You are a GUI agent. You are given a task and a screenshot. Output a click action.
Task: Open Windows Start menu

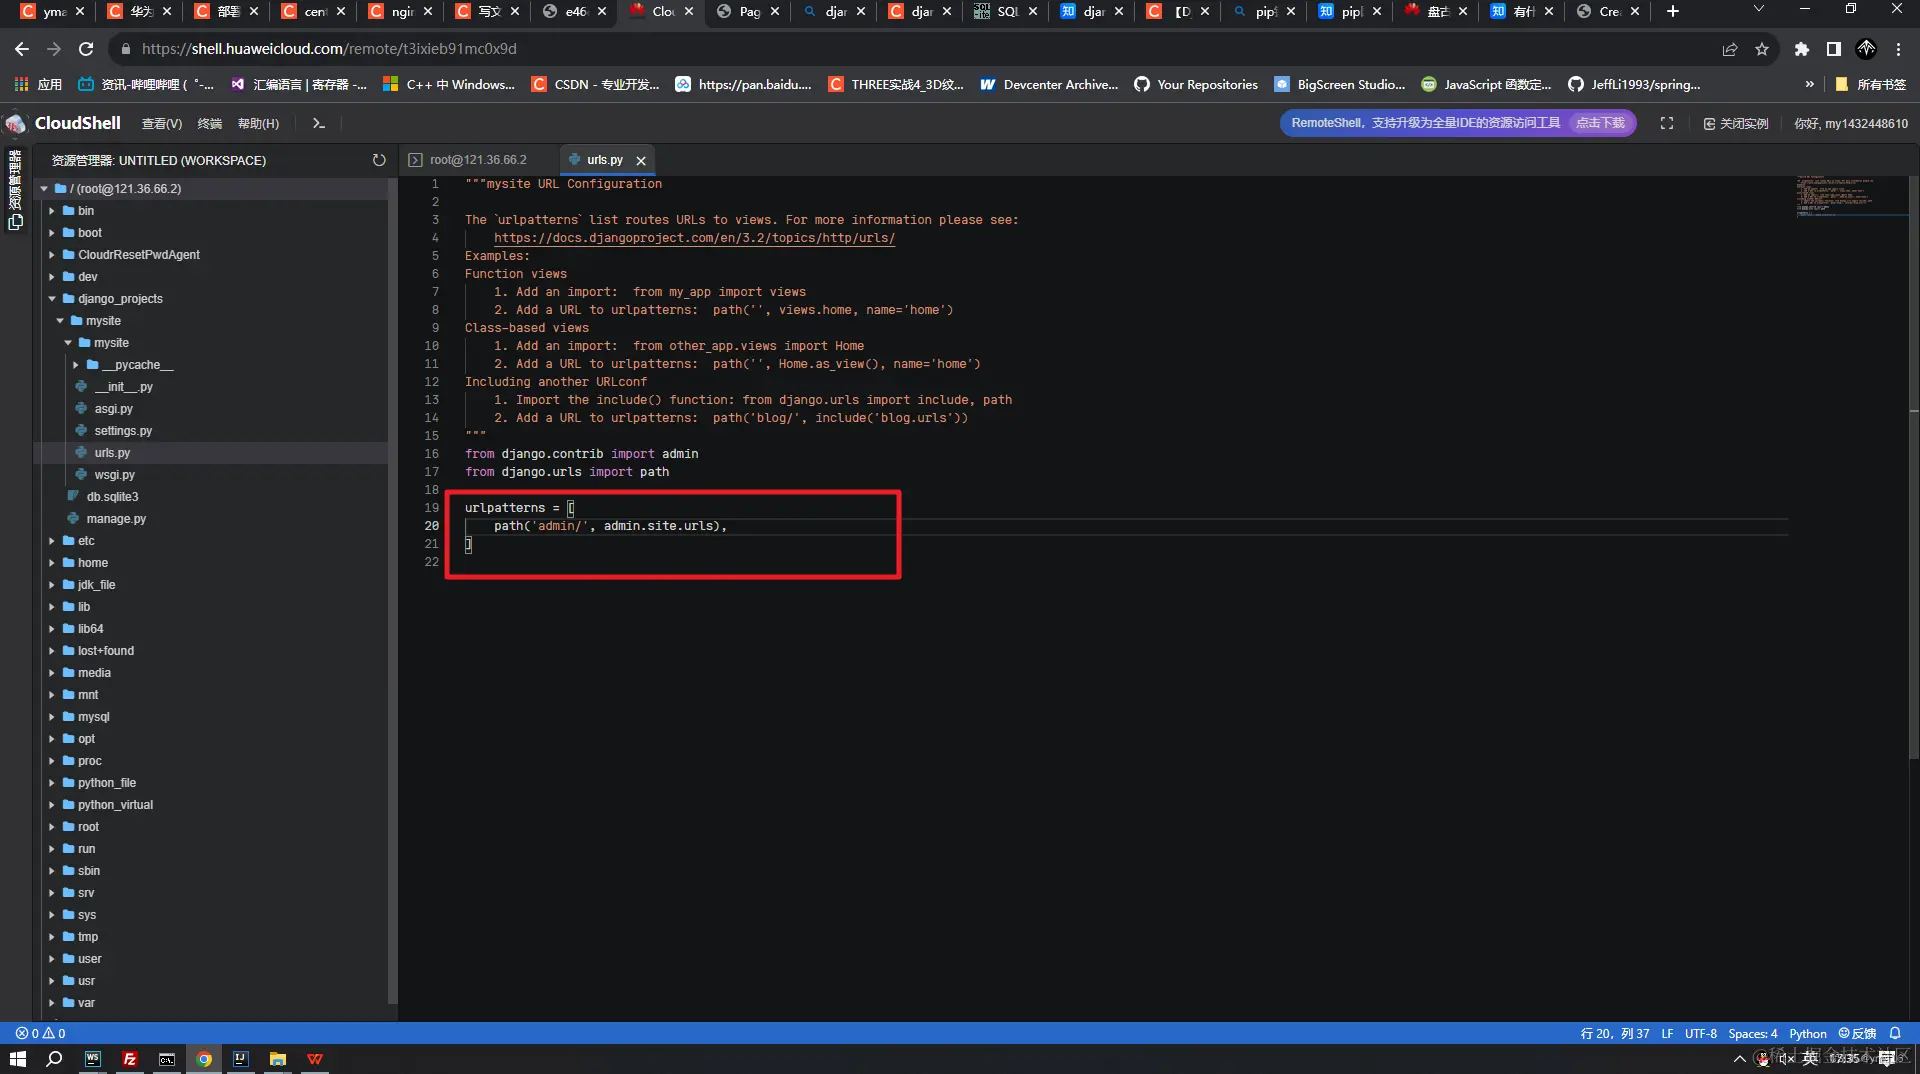tap(17, 1059)
